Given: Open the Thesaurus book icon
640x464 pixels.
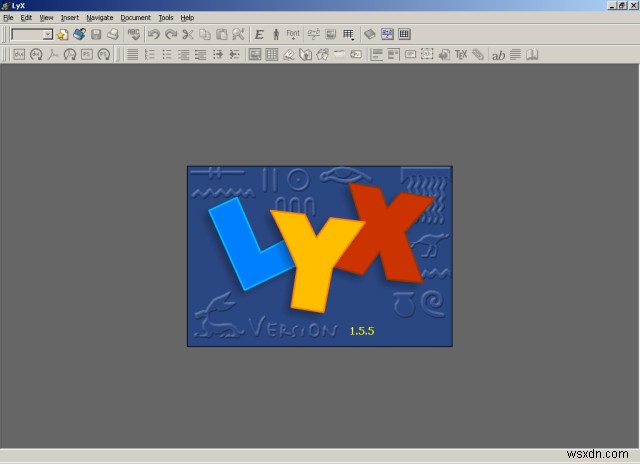Looking at the screenshot, I should (532, 55).
